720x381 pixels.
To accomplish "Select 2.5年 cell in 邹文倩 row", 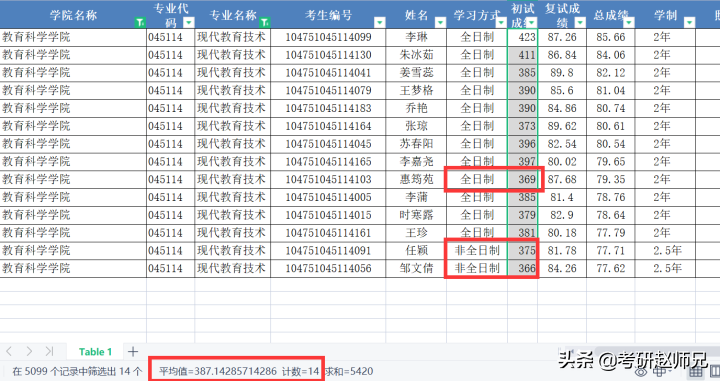I will click(665, 269).
